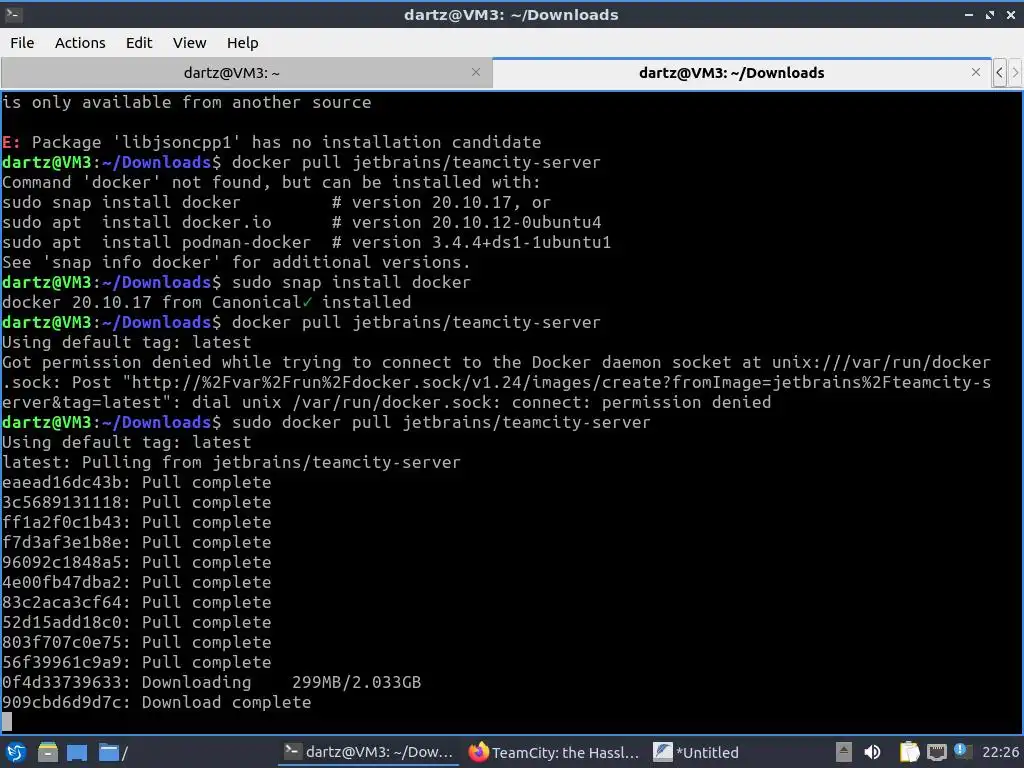Click the 'sudo apt install docker.io' line
The height and width of the screenshot is (768, 1024).
coord(302,222)
